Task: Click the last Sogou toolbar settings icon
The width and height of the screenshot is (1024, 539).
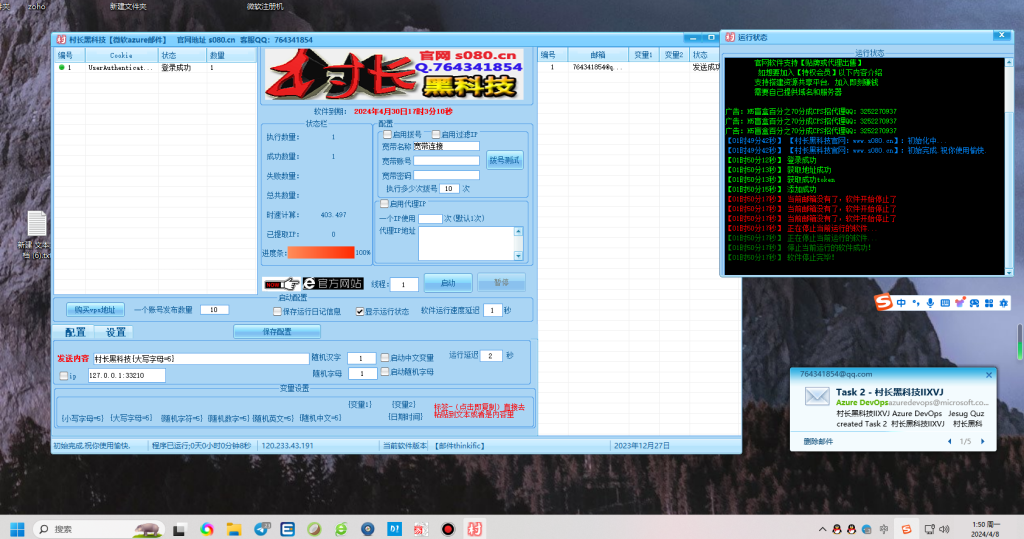Action: (1004, 303)
